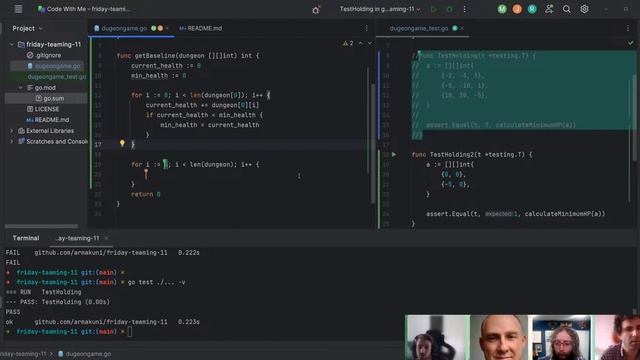Image resolution: width=640 pixels, height=360 pixels.
Task: Close the terminal session tab
Action: tap(107, 238)
